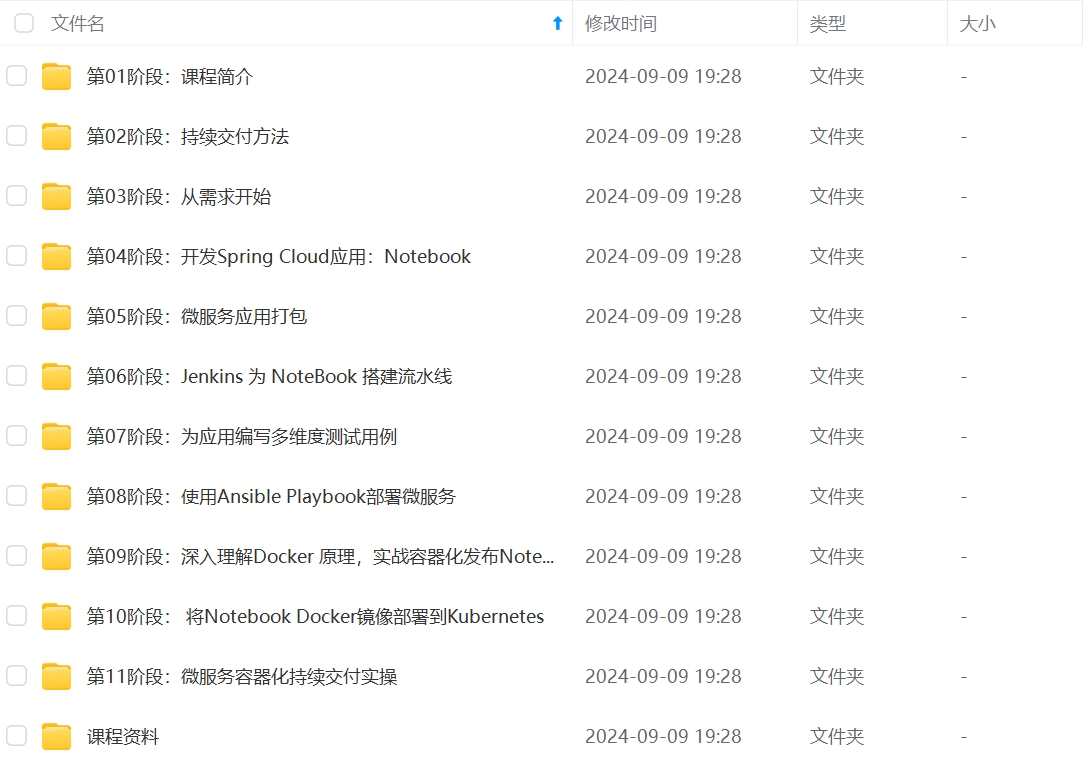This screenshot has width=1083, height=768.
Task: Check the box for 课程资料 folder
Action: 17,736
